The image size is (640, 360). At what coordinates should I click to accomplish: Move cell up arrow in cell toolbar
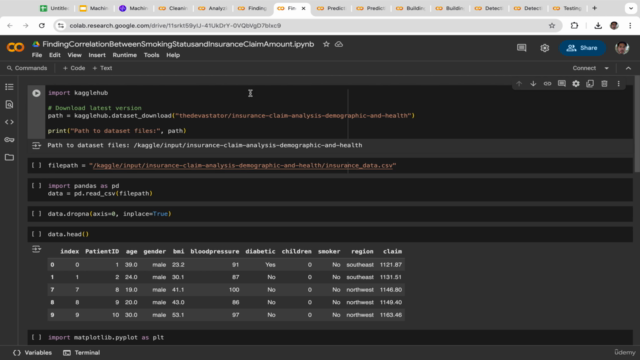pyautogui.click(x=519, y=84)
